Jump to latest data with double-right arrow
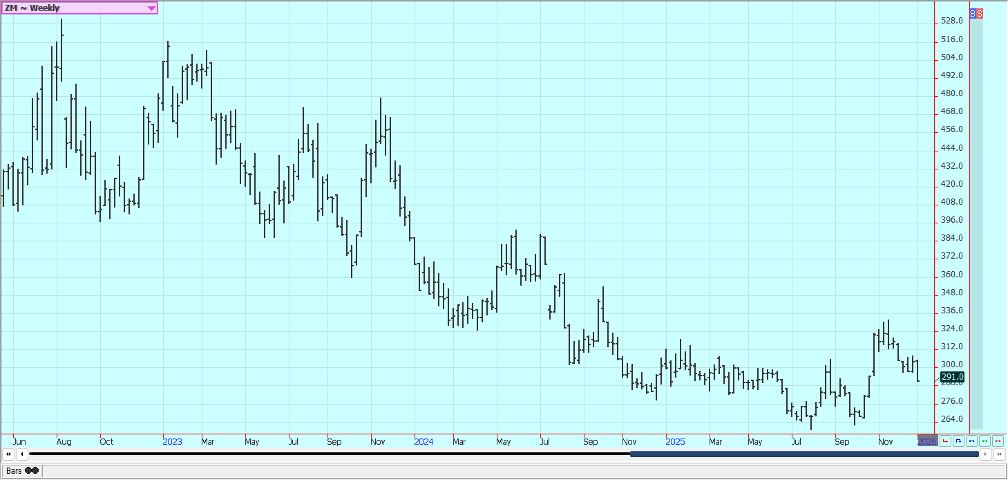Screen dimensions: 1008x480 click(998, 454)
